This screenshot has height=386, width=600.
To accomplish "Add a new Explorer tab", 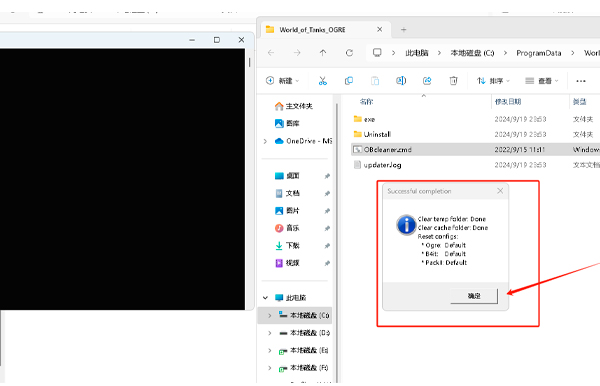I will point(403,29).
